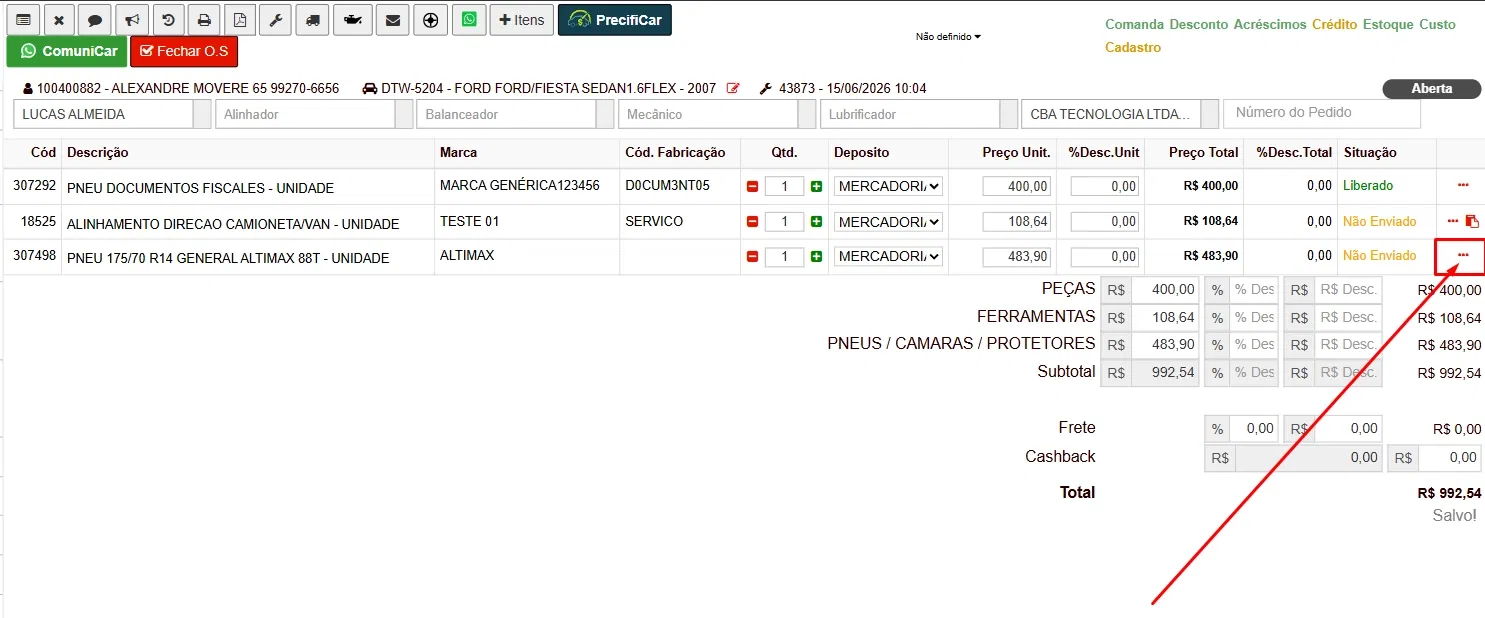Open the Desconto tab link
The width and height of the screenshot is (1485, 618).
click(x=1198, y=24)
